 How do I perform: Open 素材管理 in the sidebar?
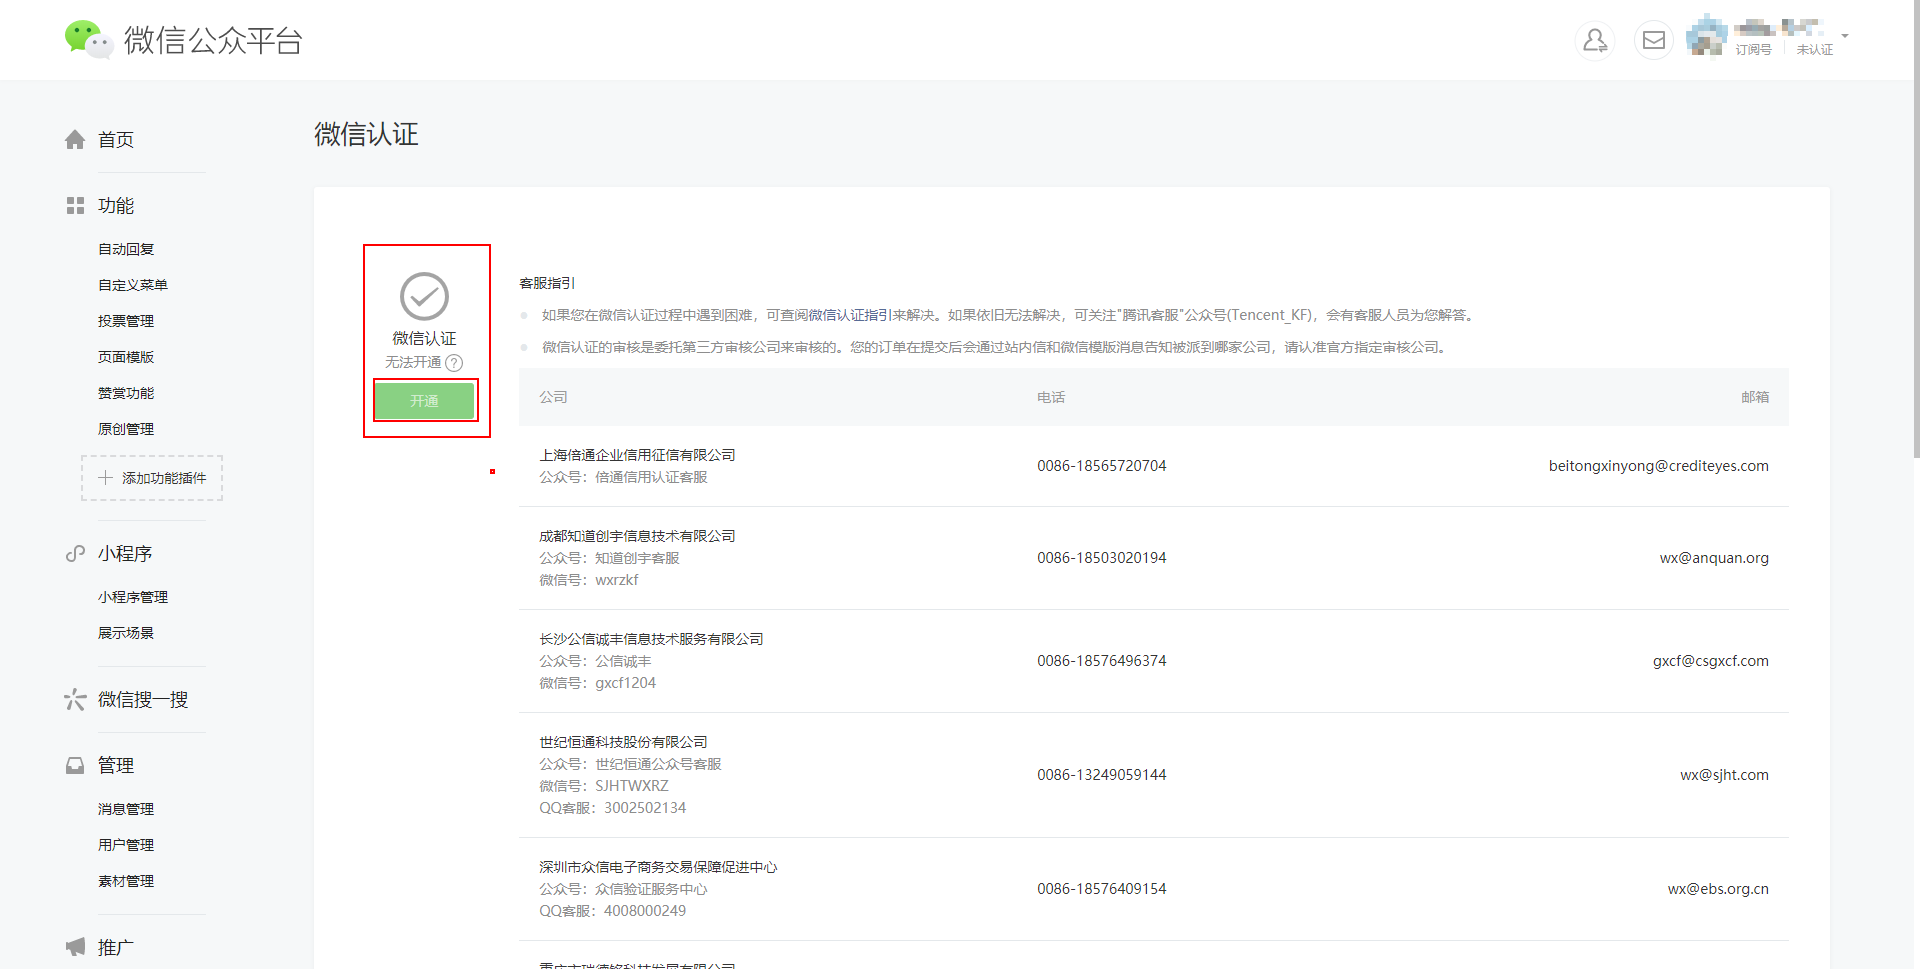tap(126, 881)
